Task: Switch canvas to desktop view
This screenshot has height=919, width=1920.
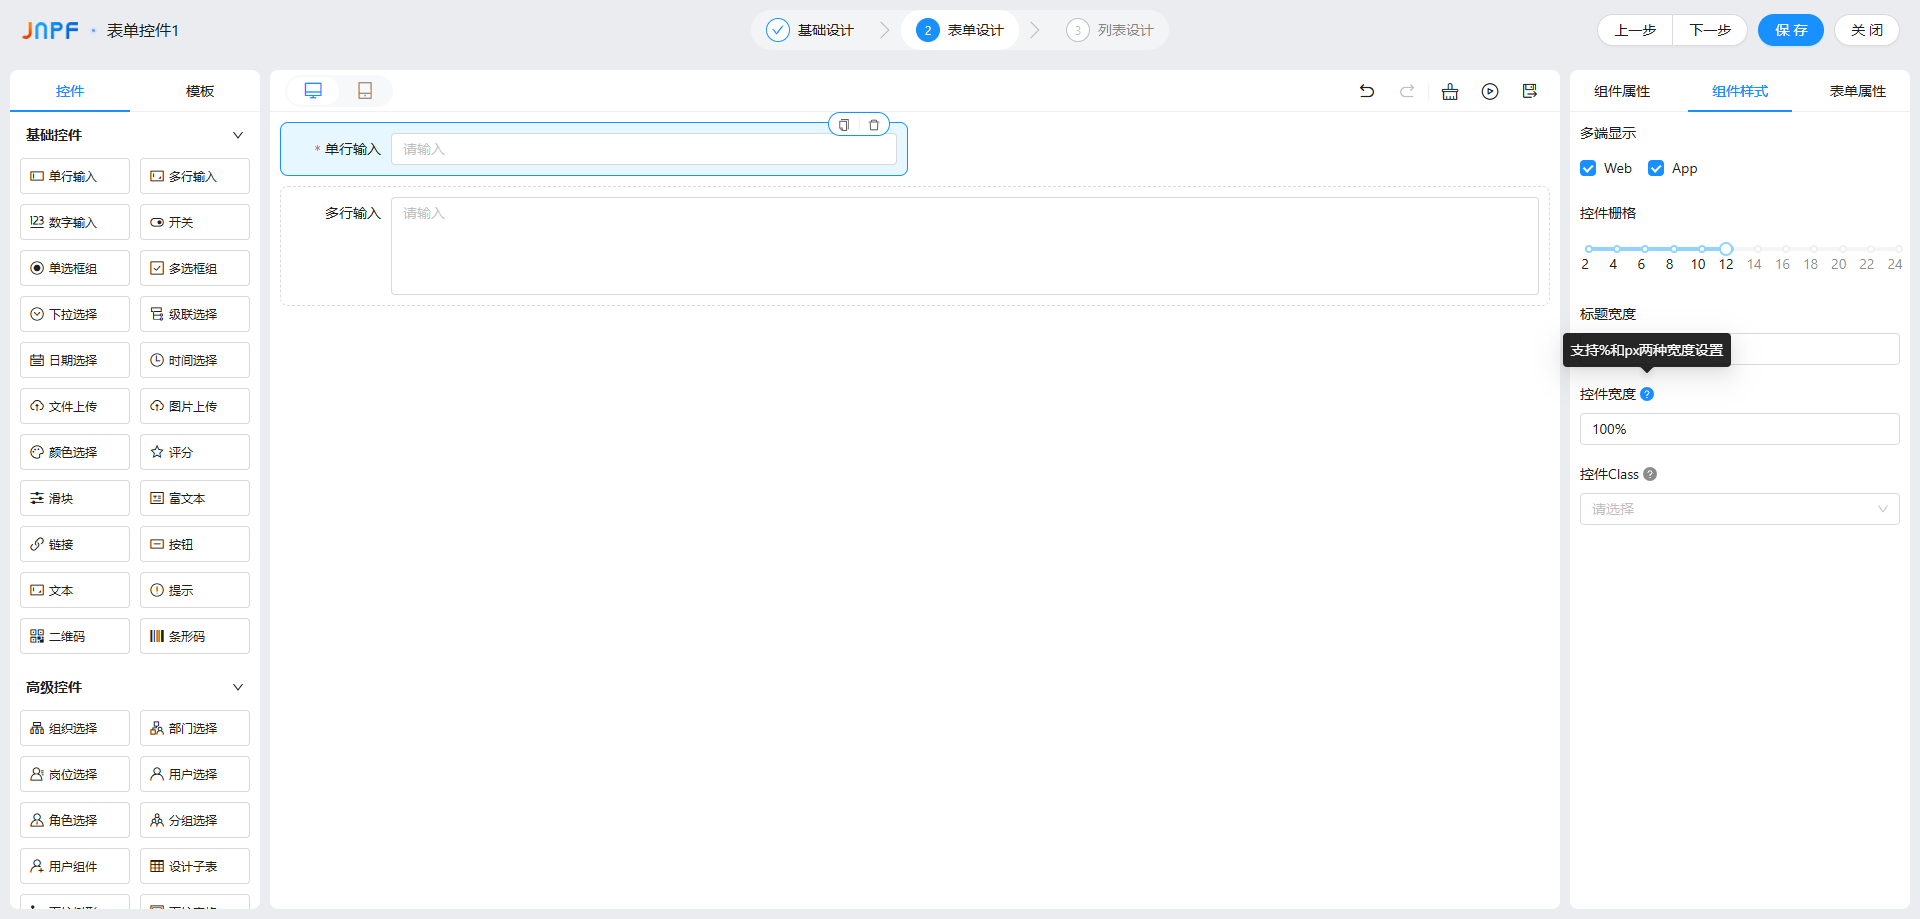Action: tap(313, 91)
